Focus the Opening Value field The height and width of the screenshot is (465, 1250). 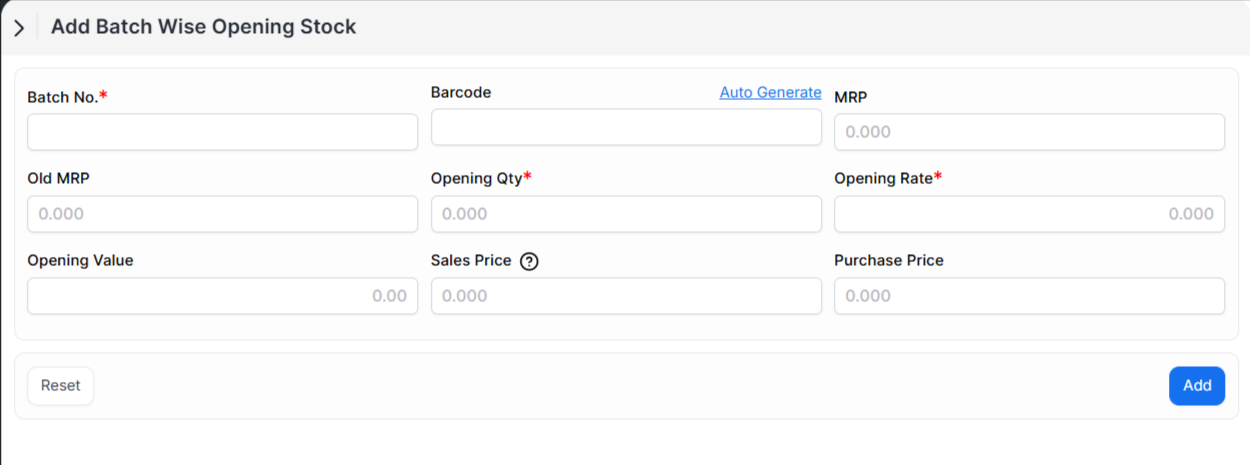click(x=222, y=296)
